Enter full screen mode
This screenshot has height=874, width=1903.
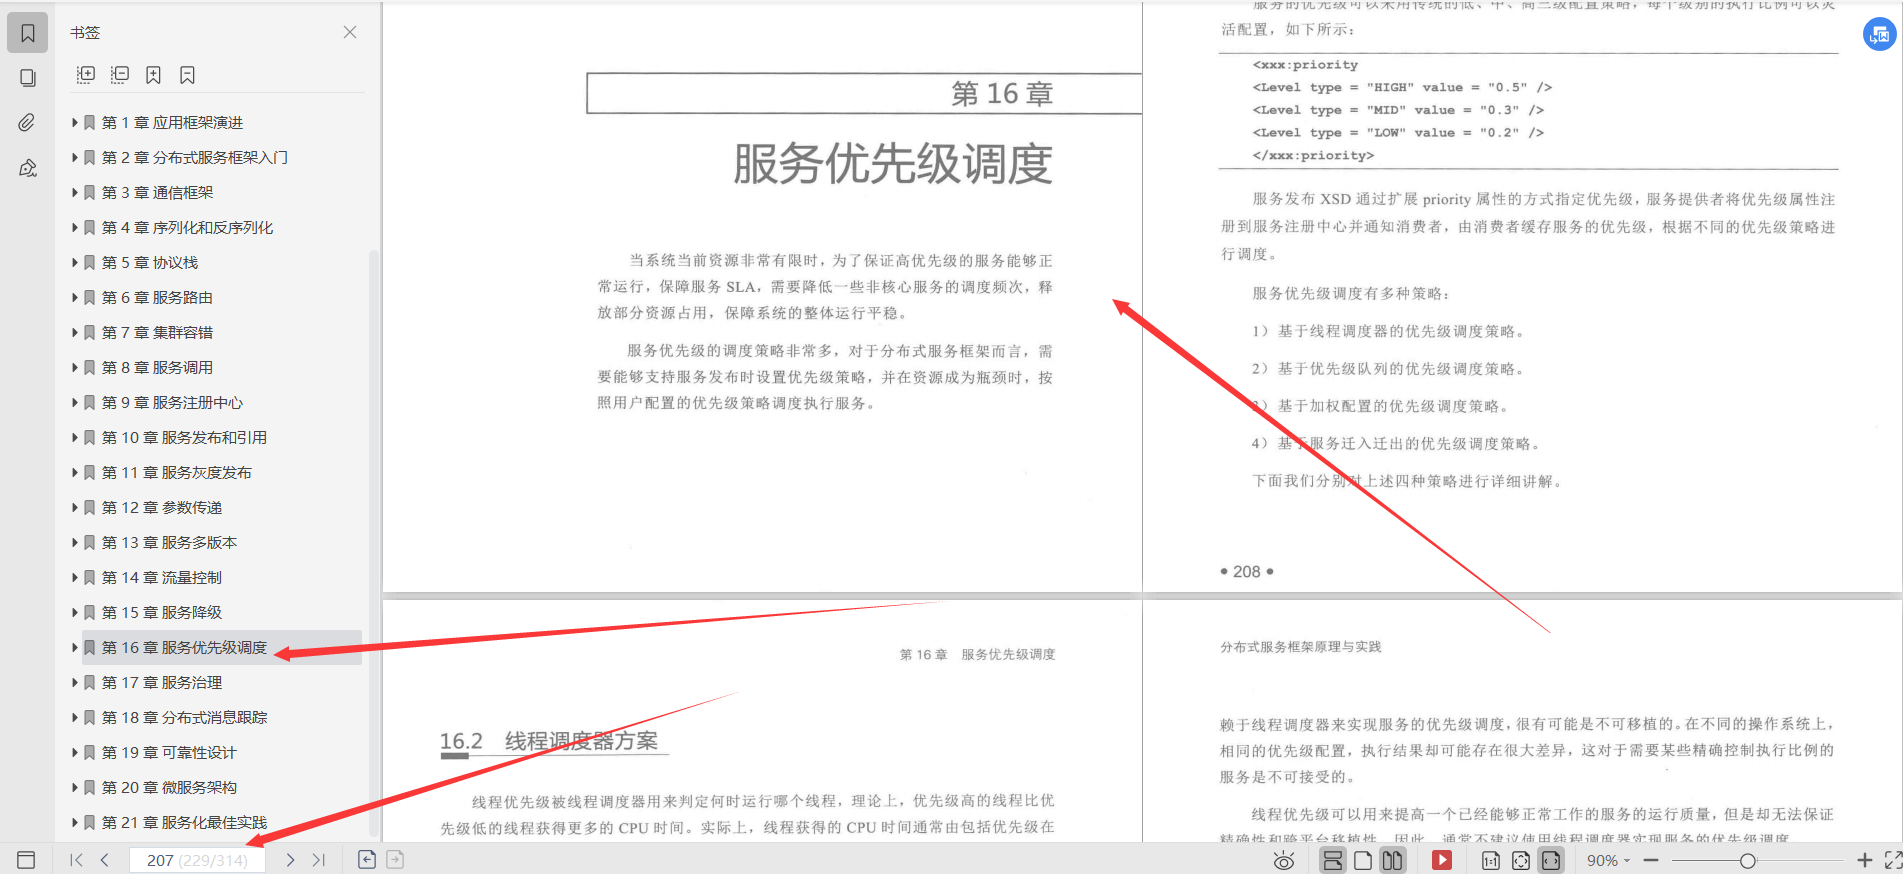tap(1893, 860)
